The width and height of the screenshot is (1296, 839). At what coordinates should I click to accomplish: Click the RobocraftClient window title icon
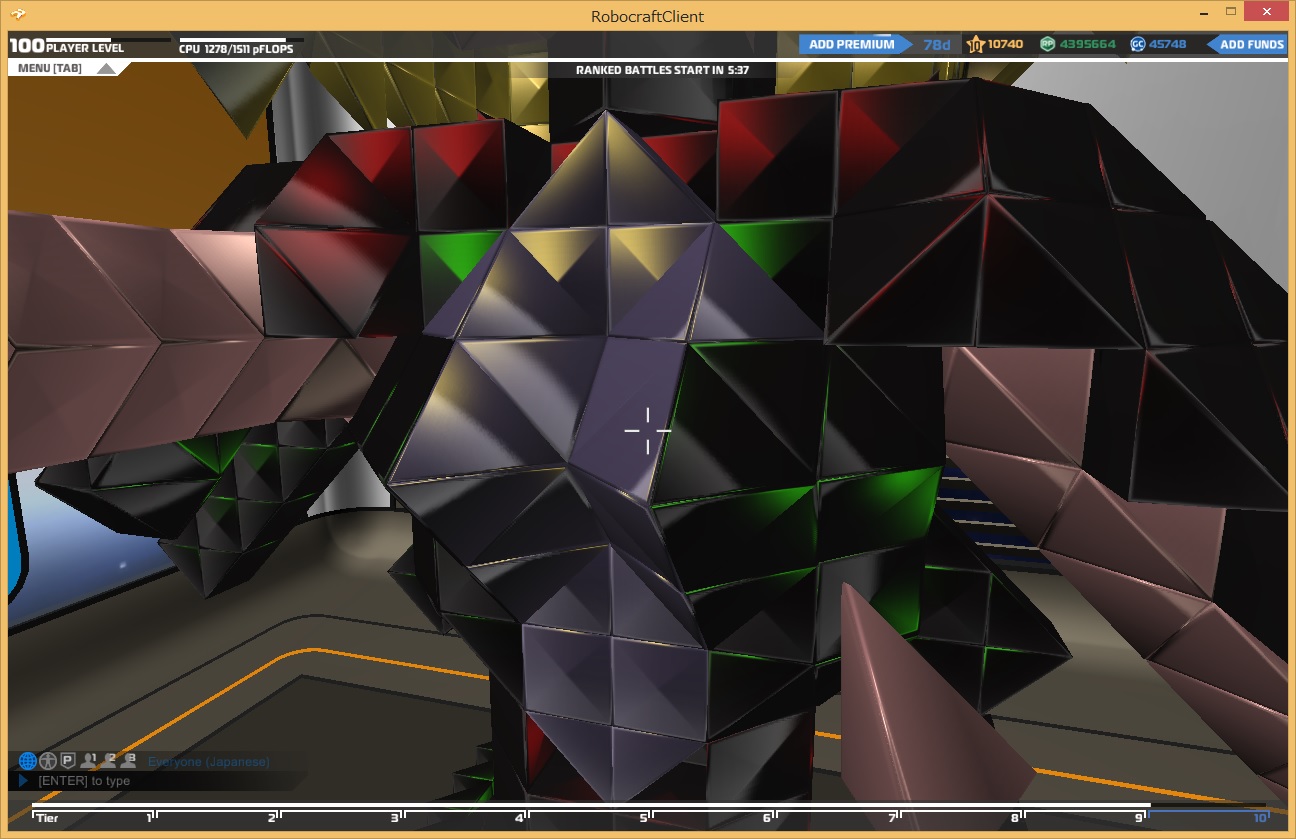(19, 14)
